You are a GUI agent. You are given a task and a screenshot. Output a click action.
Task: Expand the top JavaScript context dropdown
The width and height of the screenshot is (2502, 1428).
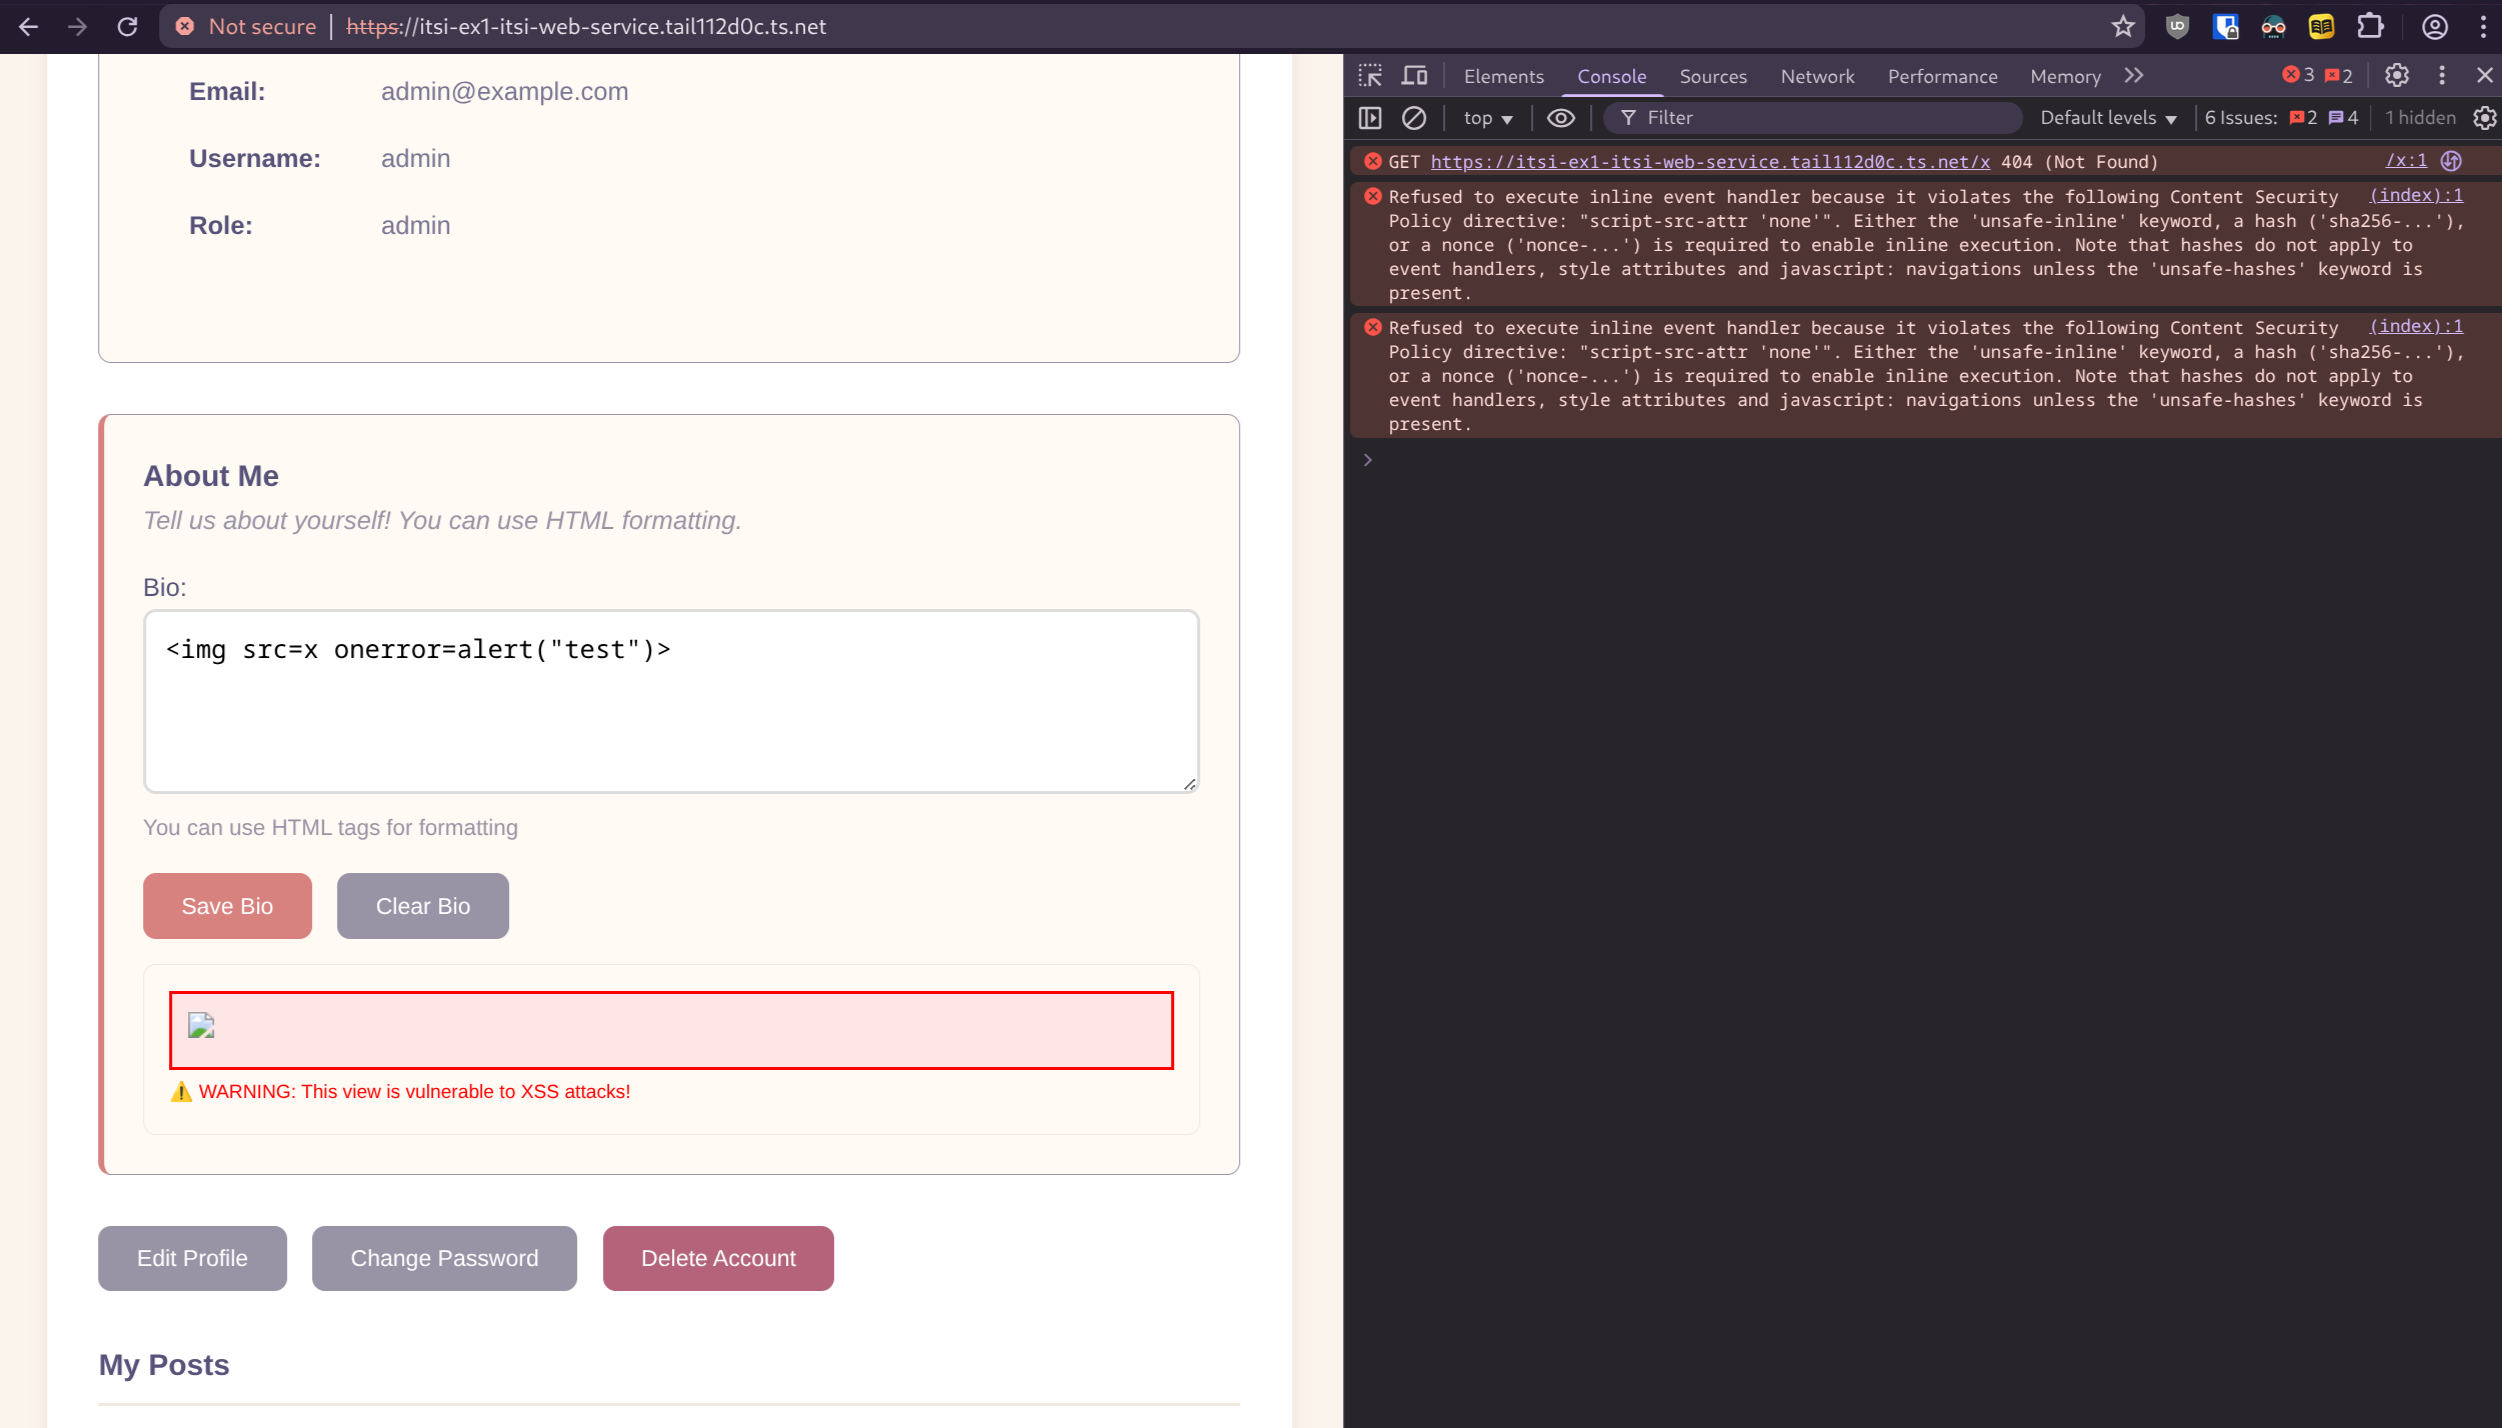pyautogui.click(x=1487, y=118)
